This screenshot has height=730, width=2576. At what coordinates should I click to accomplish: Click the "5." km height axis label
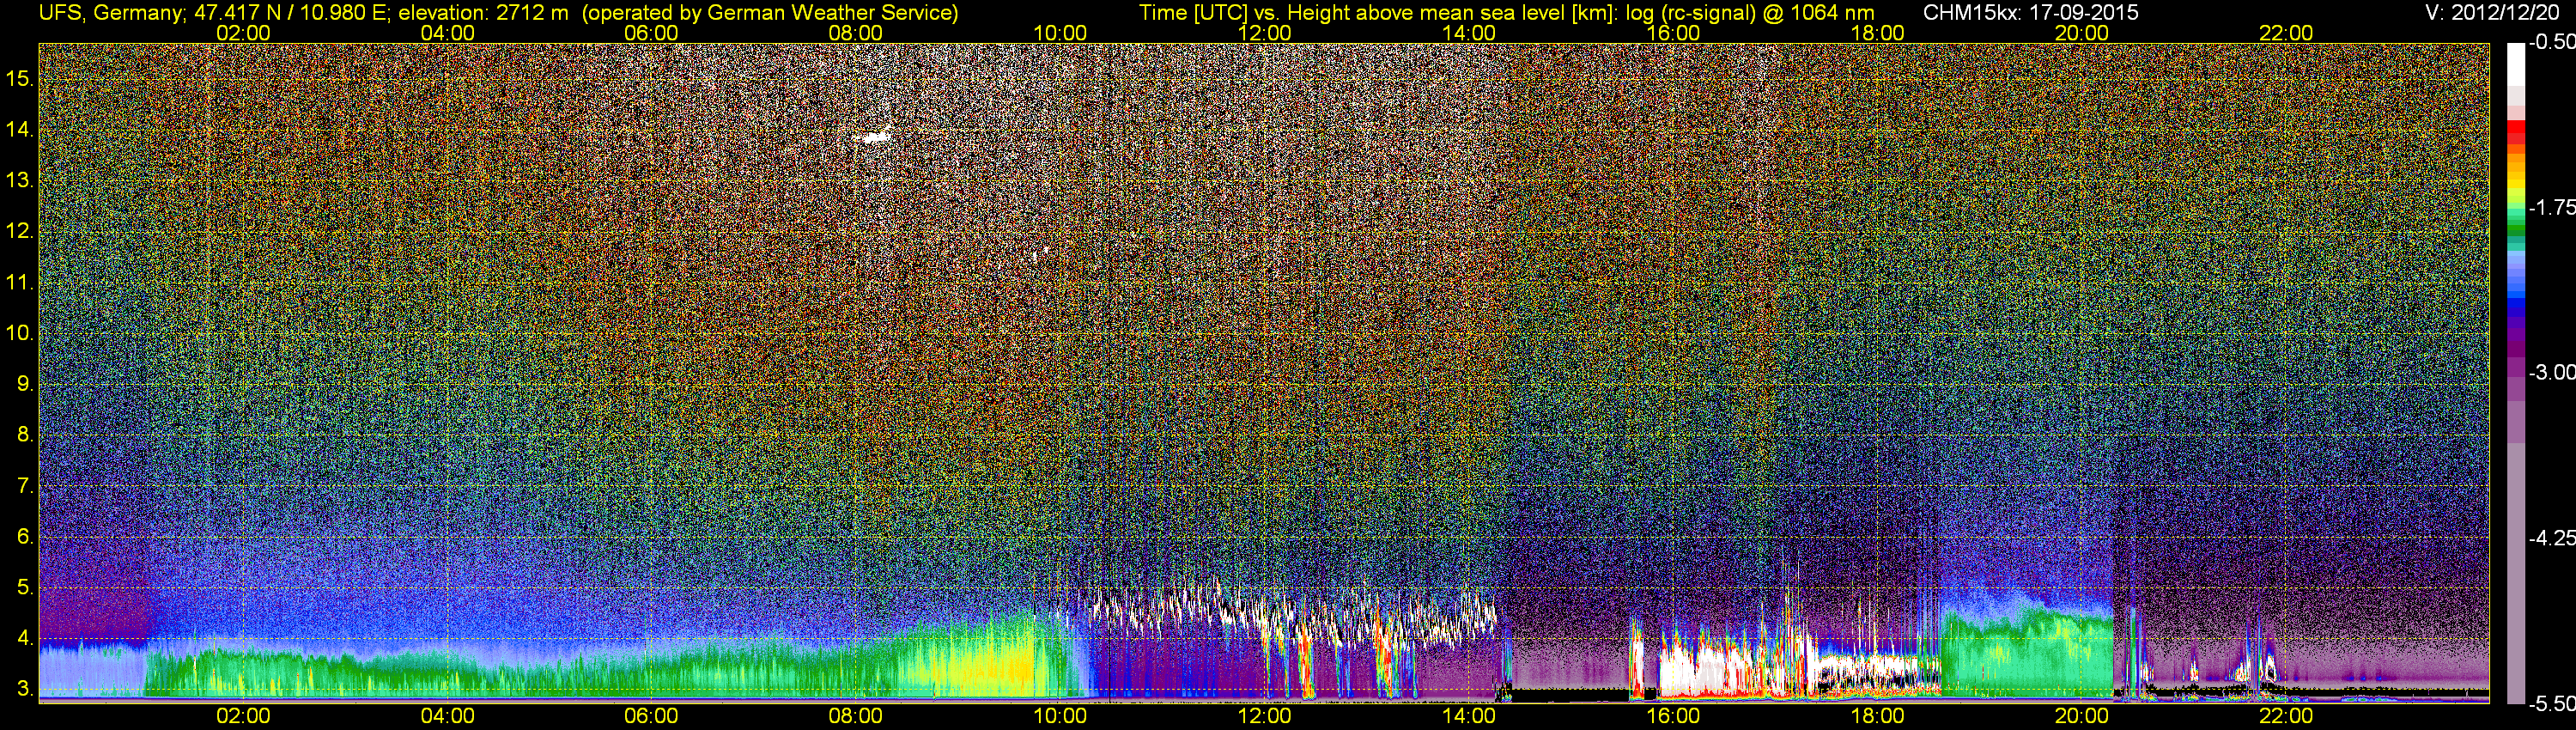[x=26, y=588]
